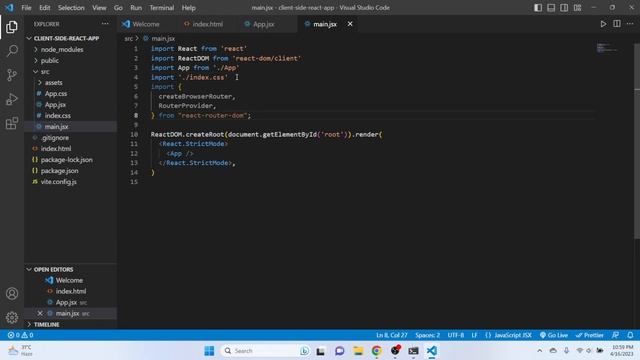Viewport: 640px width, 360px height.
Task: Open File Explorer from taskbar
Action: [x=358, y=351]
